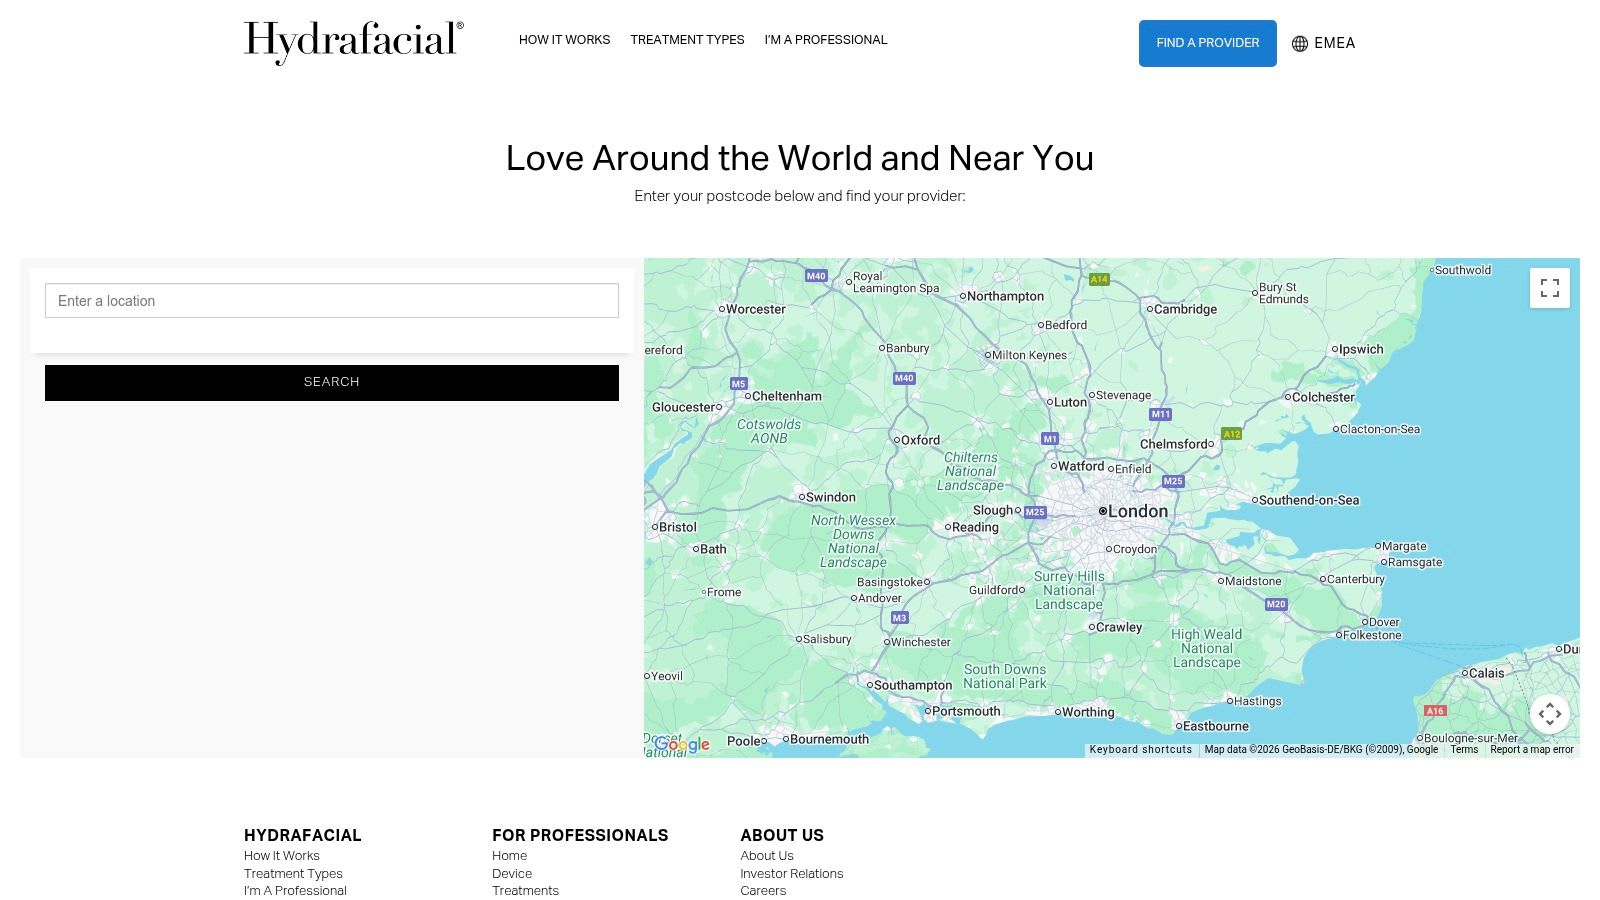Viewport: 1600px width, 900px height.
Task: Open map camera controls button
Action: [x=1550, y=714]
